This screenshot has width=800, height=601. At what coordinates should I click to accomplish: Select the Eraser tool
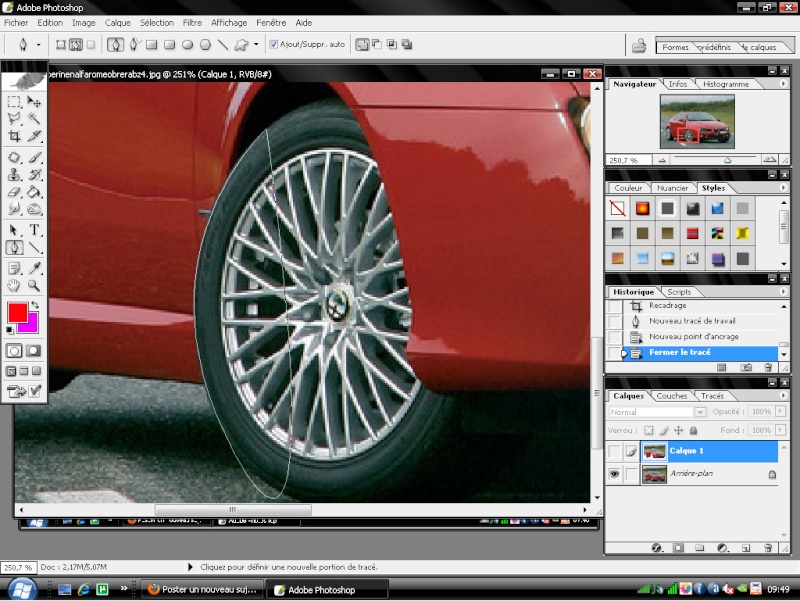tap(14, 192)
